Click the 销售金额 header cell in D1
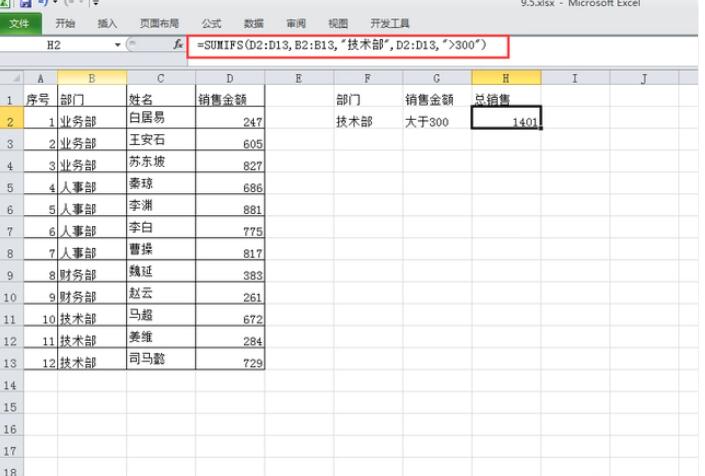Viewport: 705px width, 476px height. [x=230, y=99]
